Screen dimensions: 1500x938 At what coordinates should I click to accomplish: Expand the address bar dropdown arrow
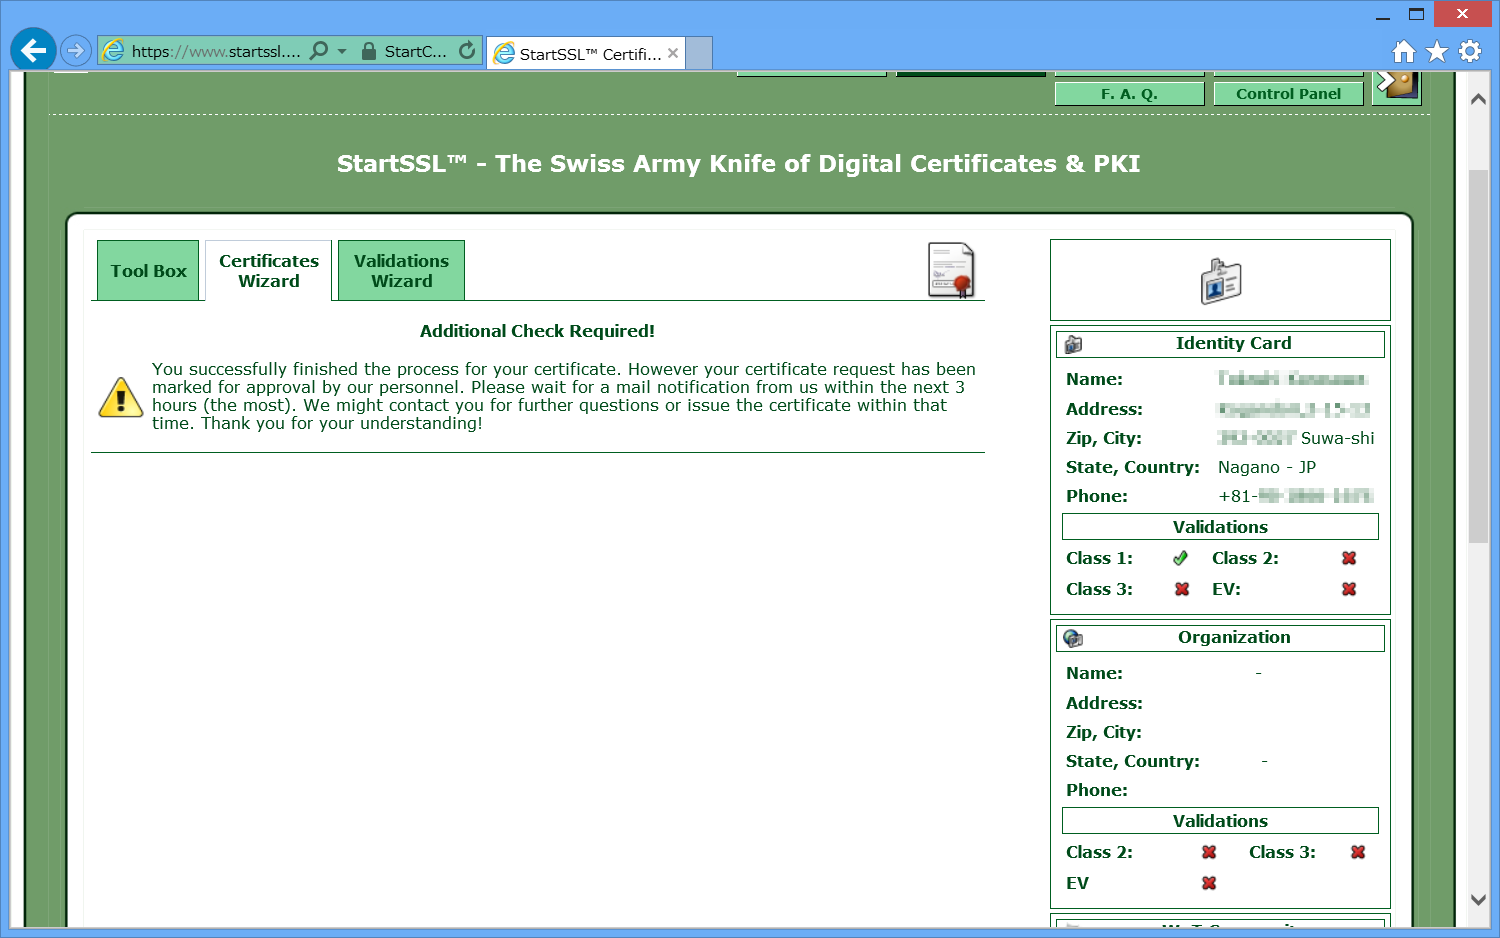(x=342, y=51)
